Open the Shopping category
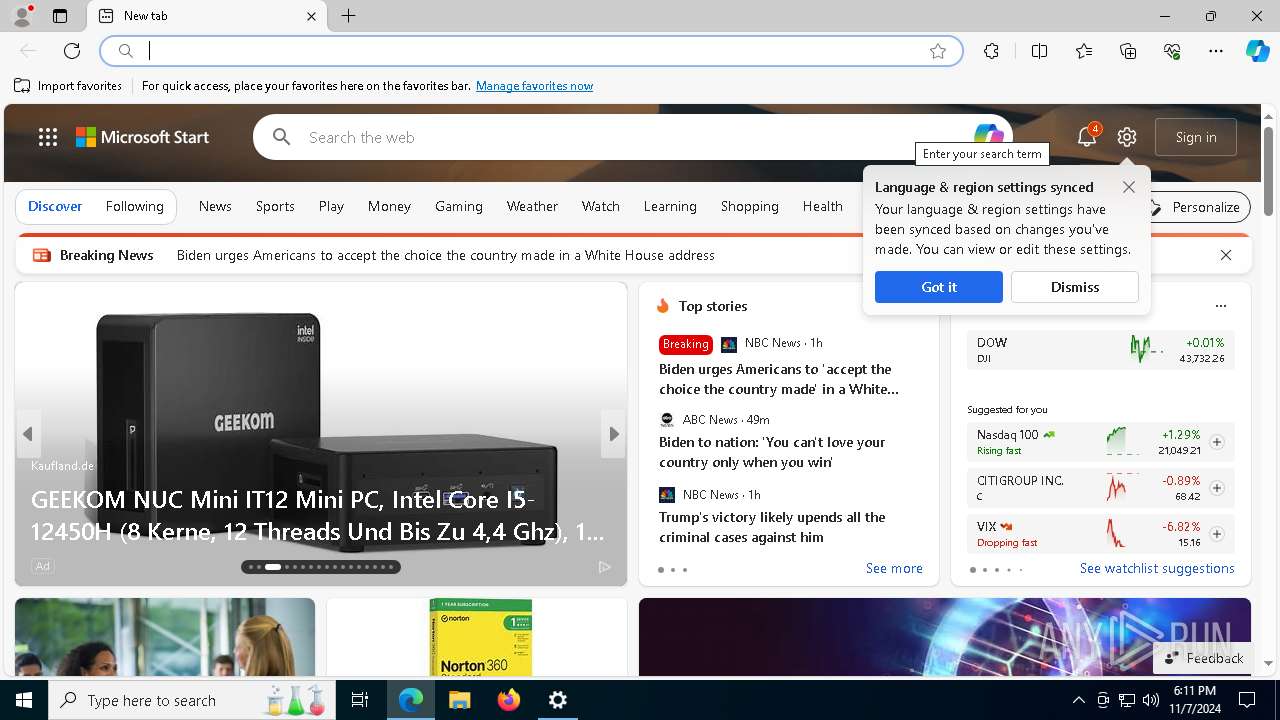Viewport: 1280px width, 720px height. pyautogui.click(x=749, y=206)
